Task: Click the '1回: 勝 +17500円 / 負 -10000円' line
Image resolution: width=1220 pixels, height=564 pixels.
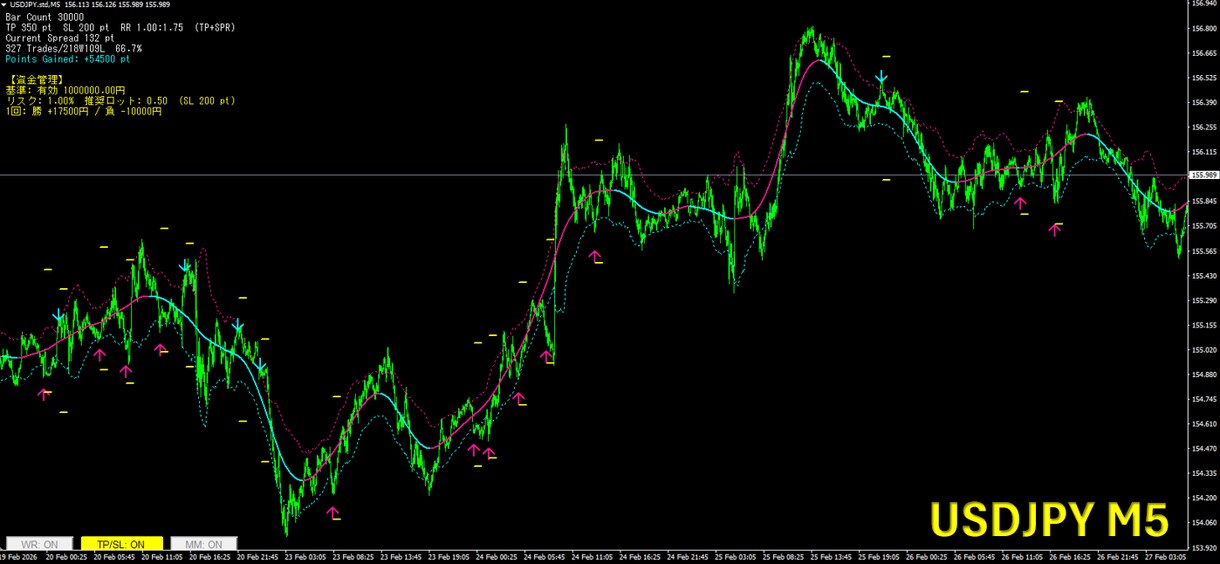Action: (x=83, y=112)
